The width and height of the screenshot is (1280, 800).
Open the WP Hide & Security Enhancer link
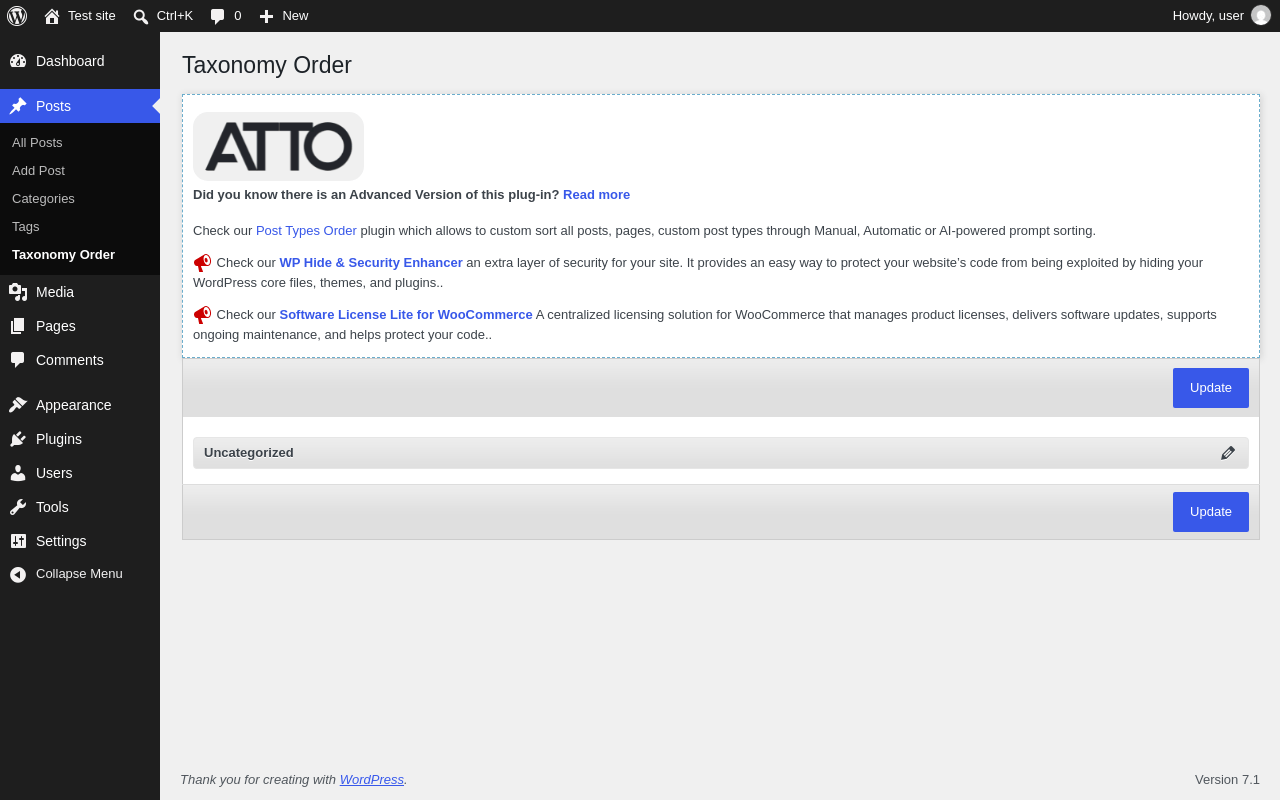[x=371, y=262]
